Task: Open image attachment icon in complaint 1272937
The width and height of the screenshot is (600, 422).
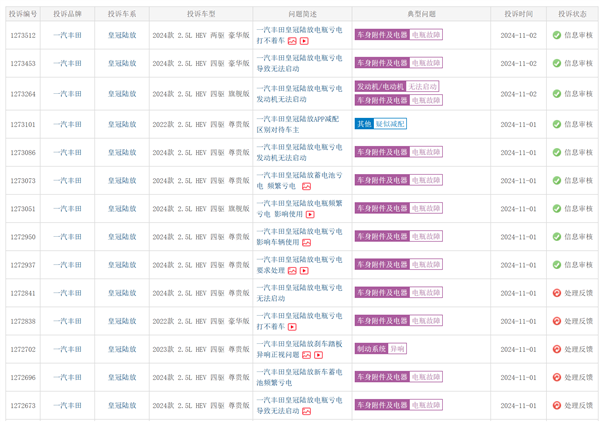Action: (292, 271)
